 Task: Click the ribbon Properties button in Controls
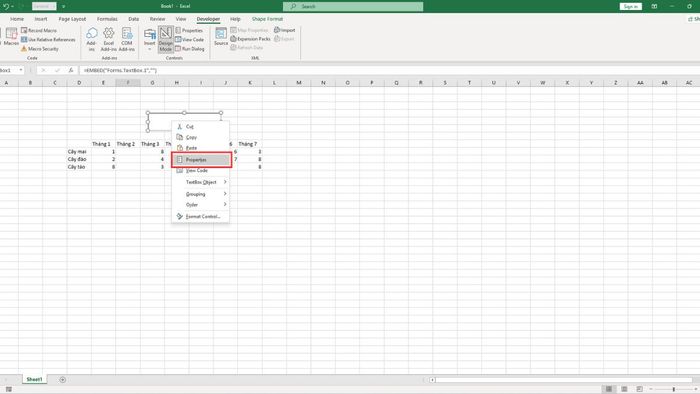click(189, 30)
